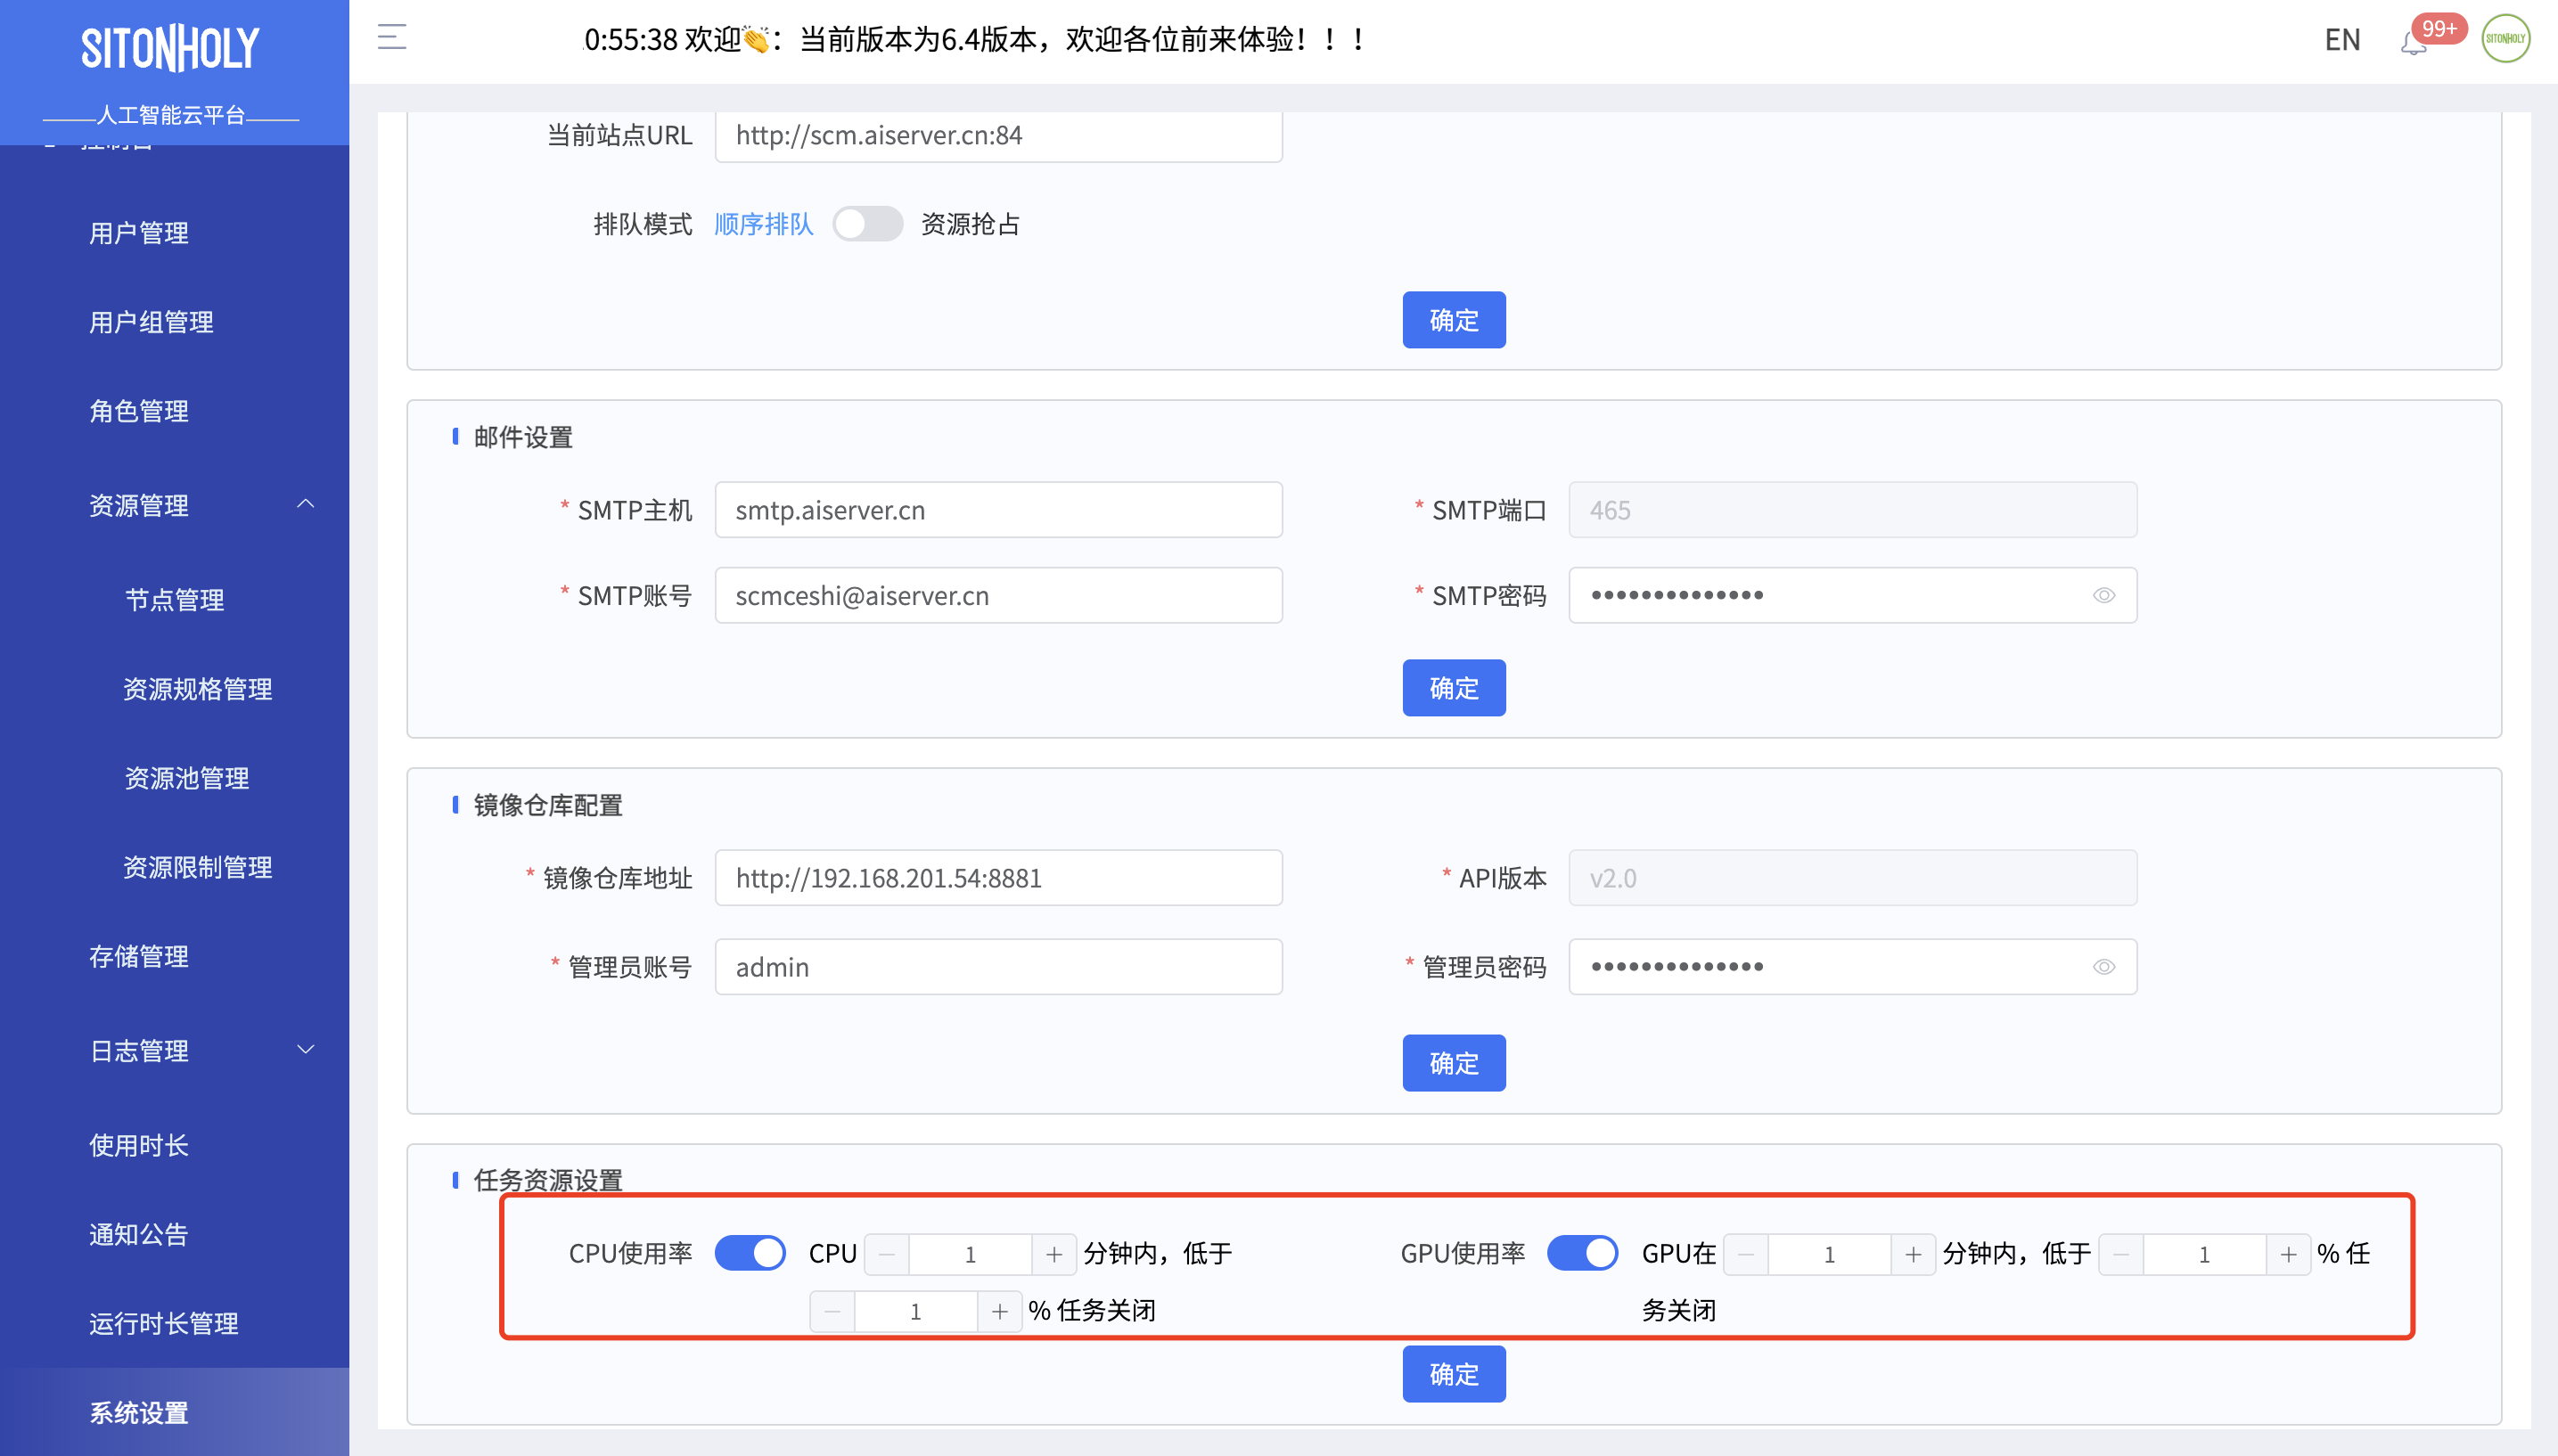Toggle the GPU使用率 switch

tap(1582, 1252)
